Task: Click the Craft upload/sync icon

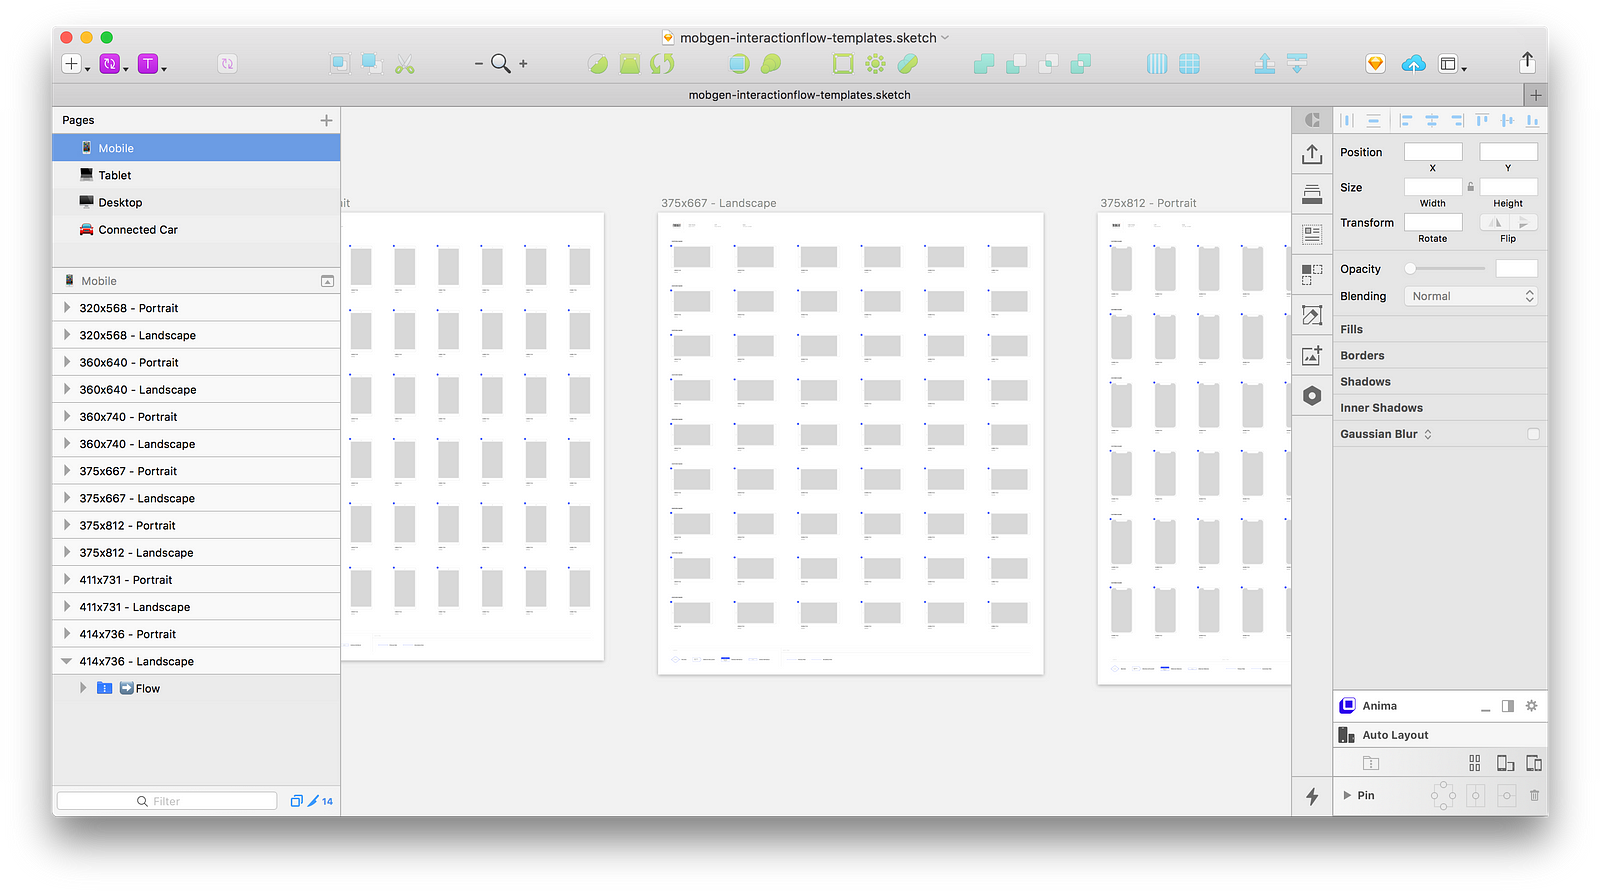Action: 1312,154
